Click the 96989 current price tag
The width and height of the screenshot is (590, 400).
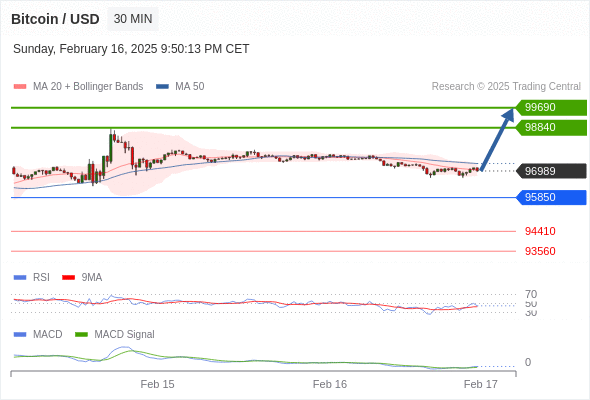click(551, 171)
